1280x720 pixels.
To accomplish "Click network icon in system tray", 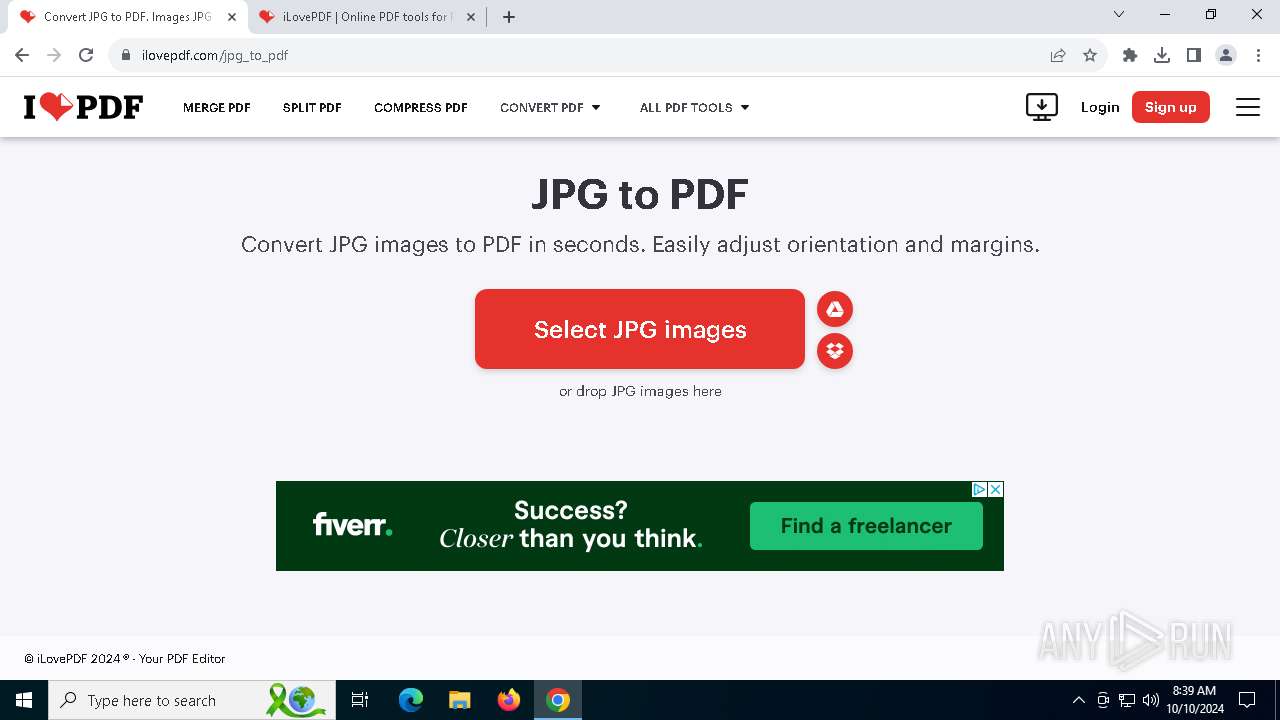I will click(x=1127, y=700).
